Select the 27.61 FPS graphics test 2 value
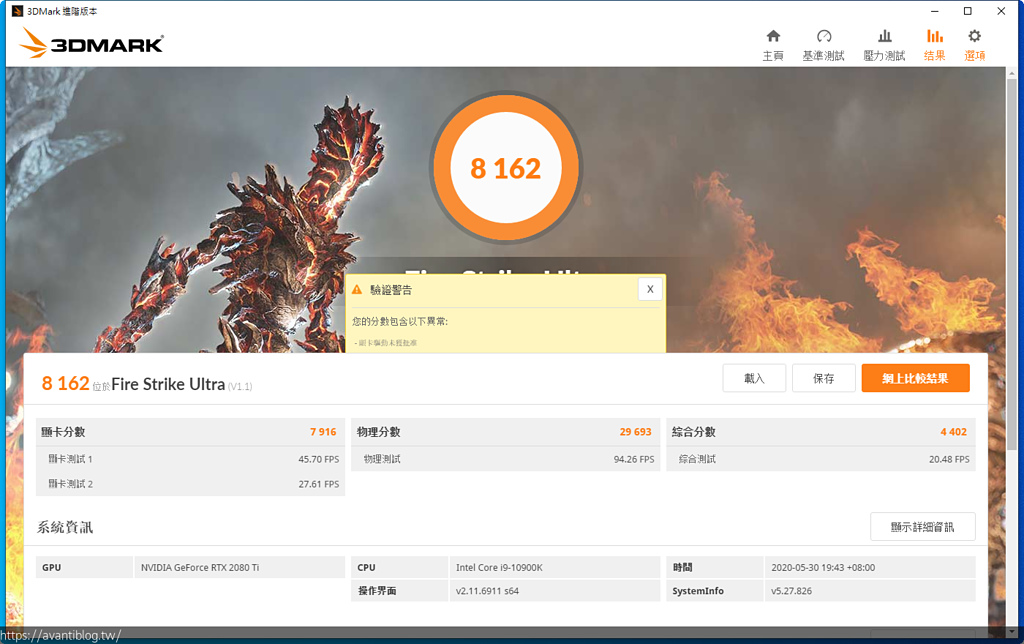 coord(319,484)
